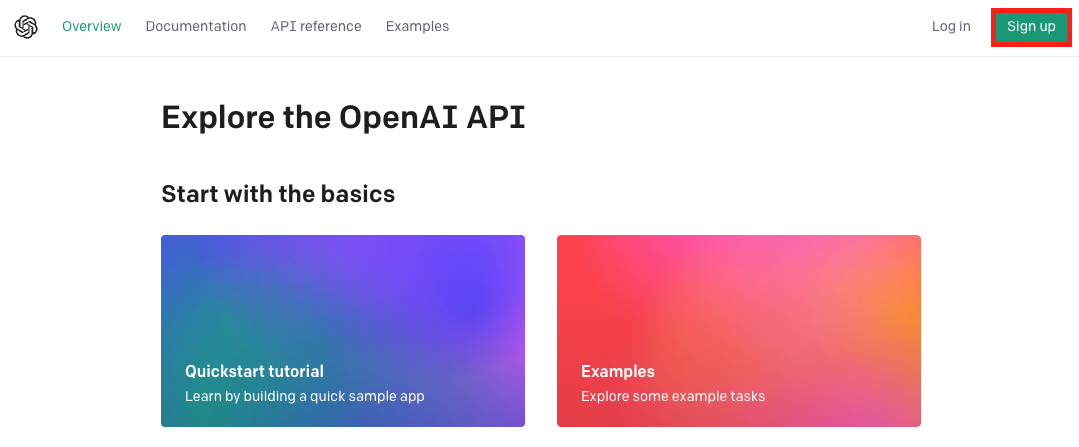Click 'Learn by building a quick sample app'

[305, 397]
